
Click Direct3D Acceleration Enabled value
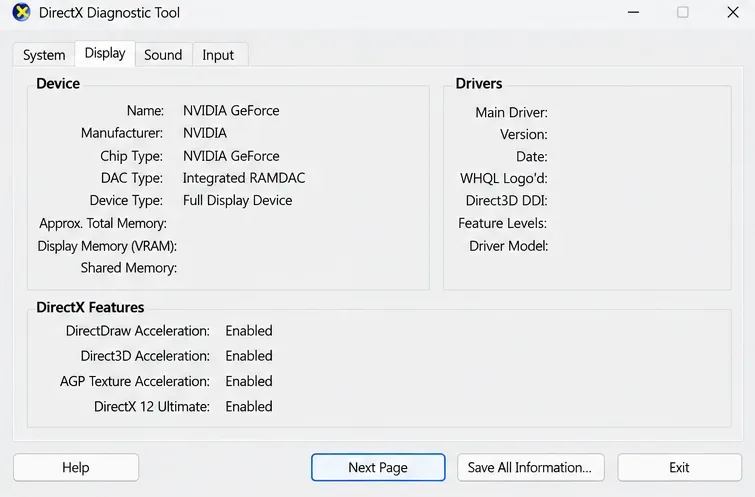249,356
